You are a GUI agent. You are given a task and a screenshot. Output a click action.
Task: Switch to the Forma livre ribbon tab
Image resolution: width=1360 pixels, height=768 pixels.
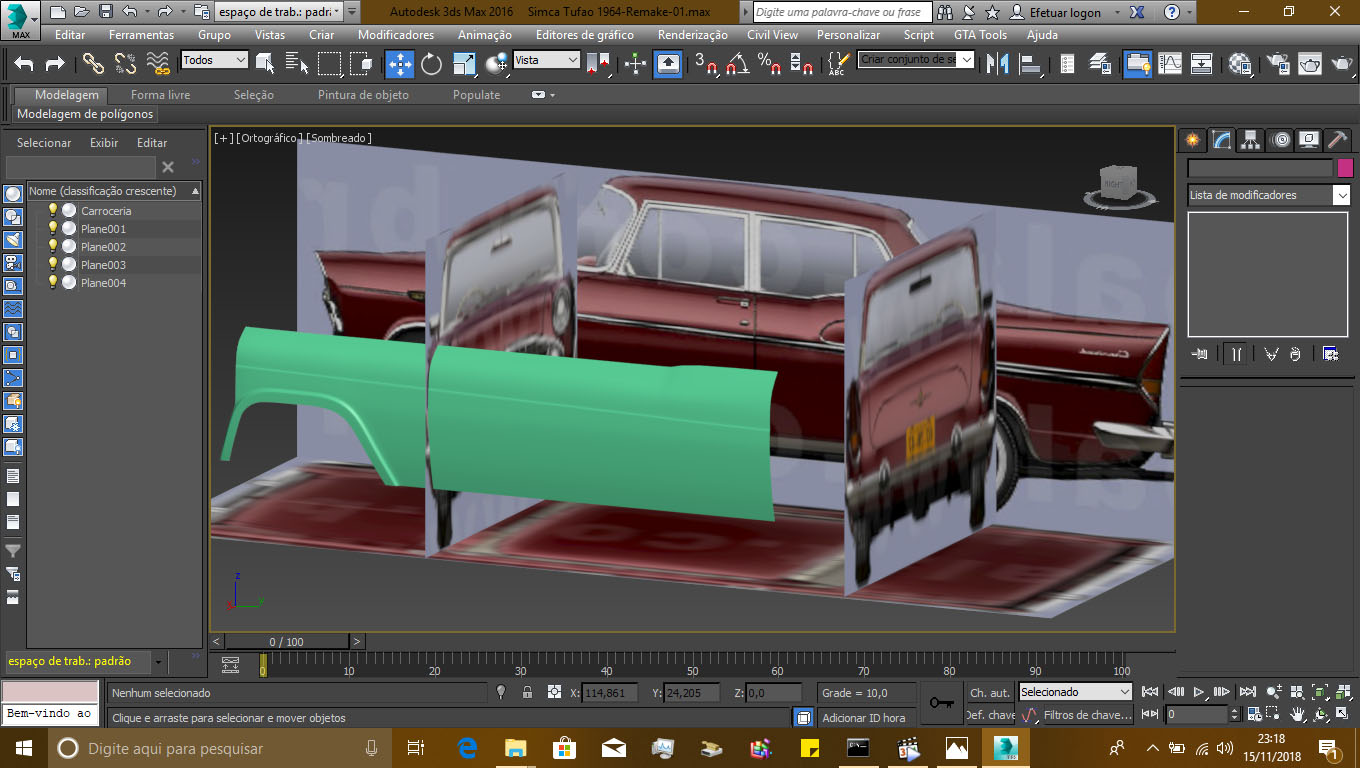(160, 95)
